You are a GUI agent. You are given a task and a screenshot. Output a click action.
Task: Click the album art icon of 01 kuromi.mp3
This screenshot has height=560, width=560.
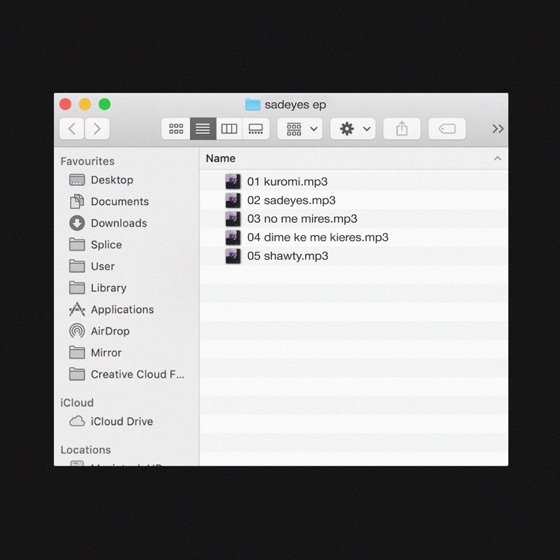tap(233, 181)
